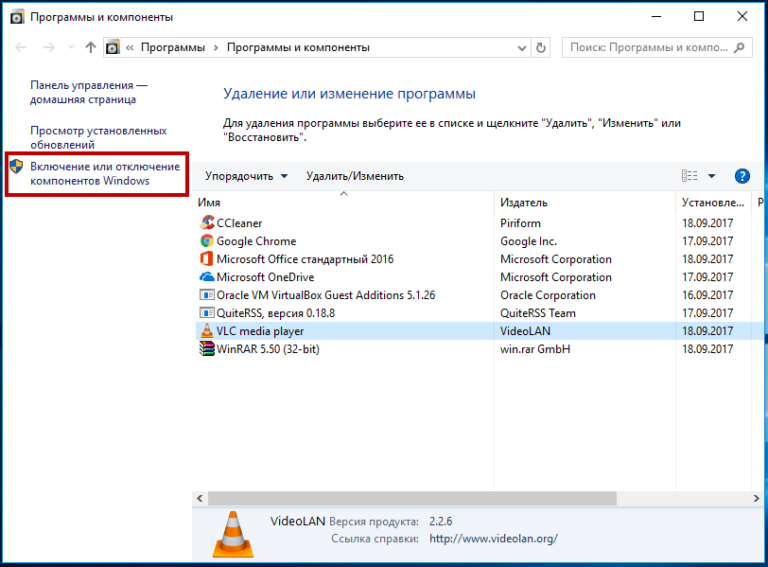This screenshot has height=567, width=768.
Task: Select Oracle VM VirtualBox Guest Additions 5.1.26
Action: [326, 295]
